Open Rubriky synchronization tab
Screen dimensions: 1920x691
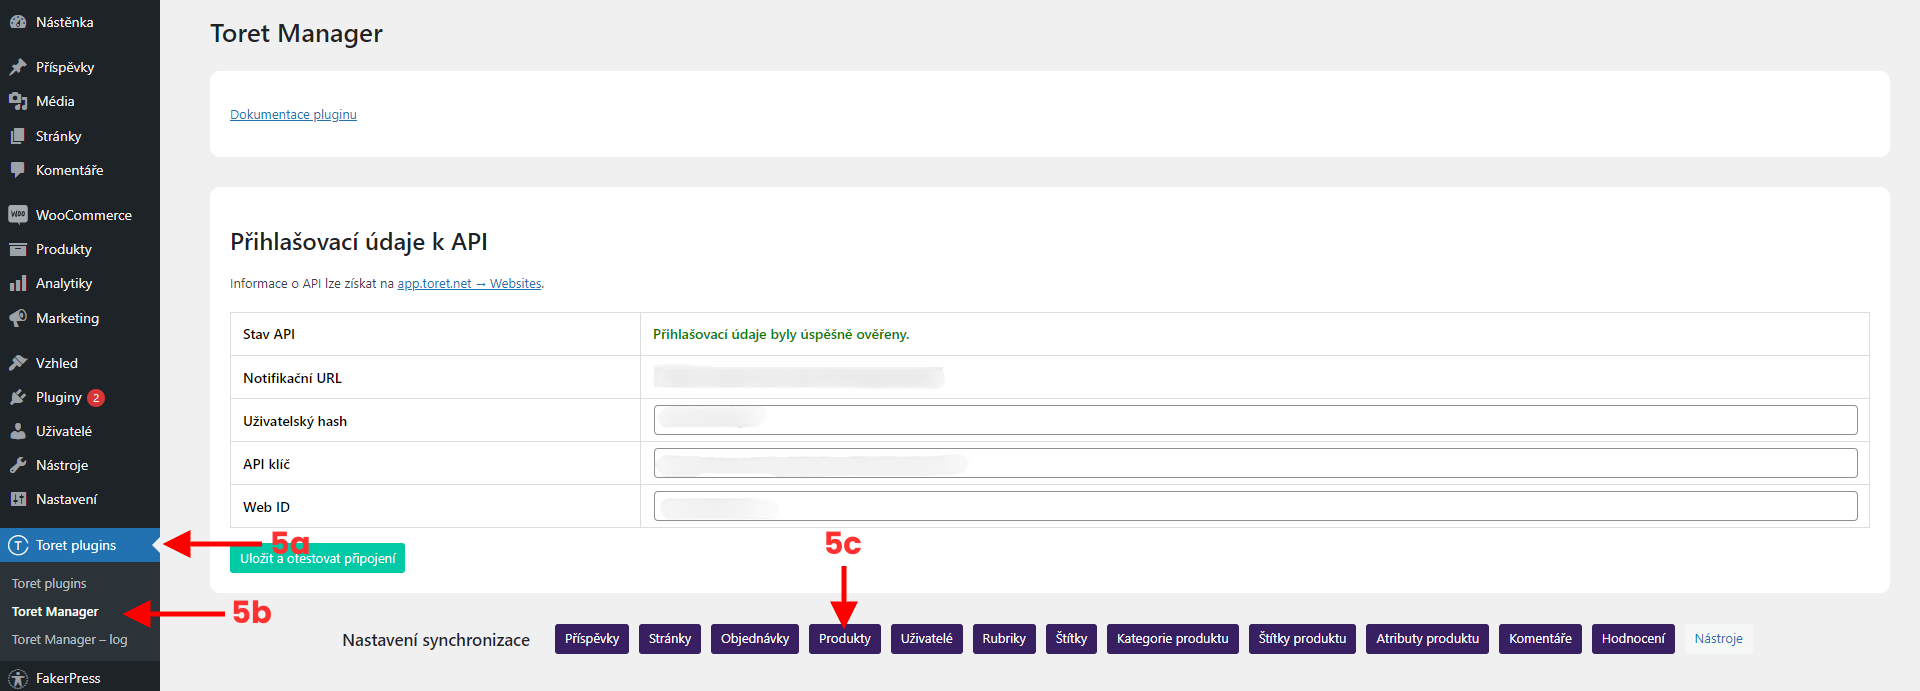tap(1004, 639)
